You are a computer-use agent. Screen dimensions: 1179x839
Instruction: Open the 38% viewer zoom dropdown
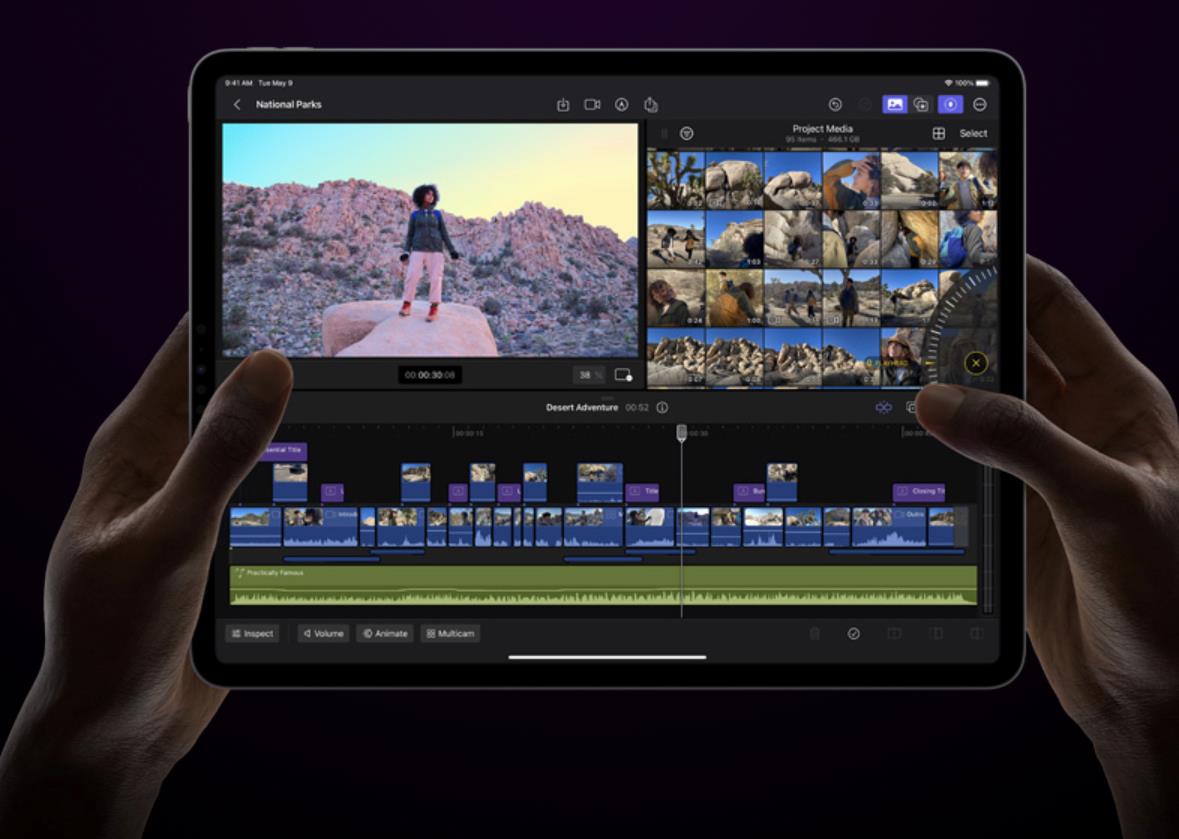coord(588,375)
